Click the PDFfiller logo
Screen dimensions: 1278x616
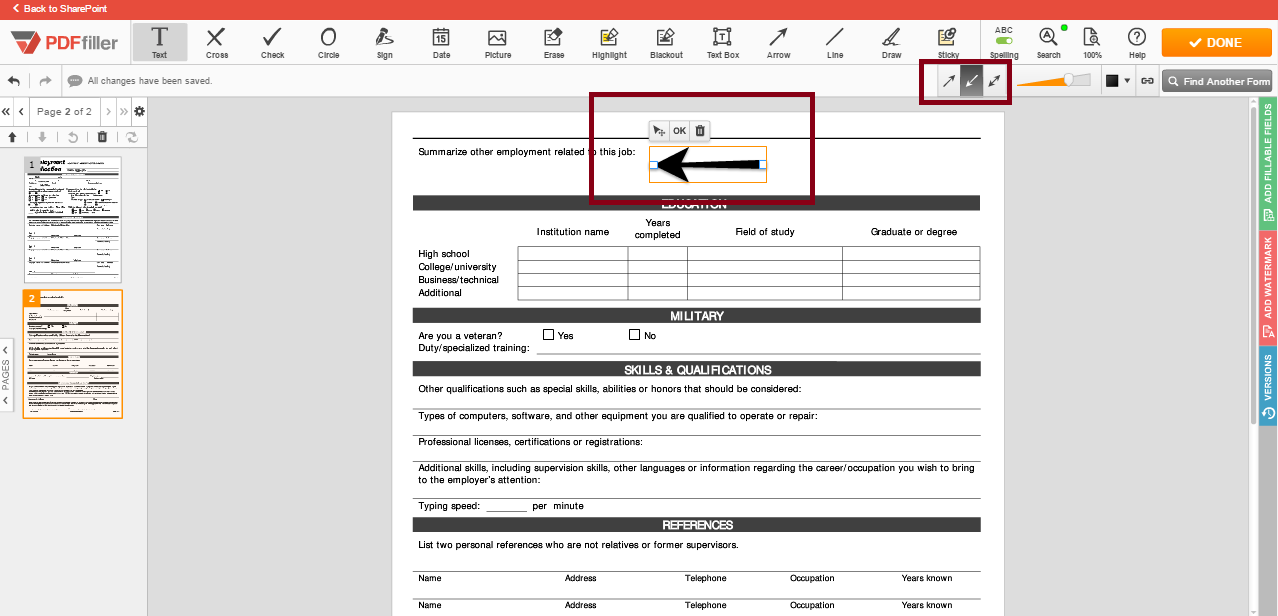[x=64, y=43]
